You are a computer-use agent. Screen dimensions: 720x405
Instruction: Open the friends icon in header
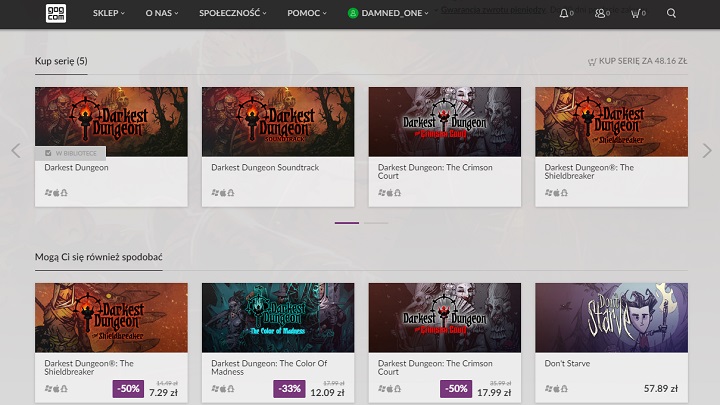tap(600, 13)
